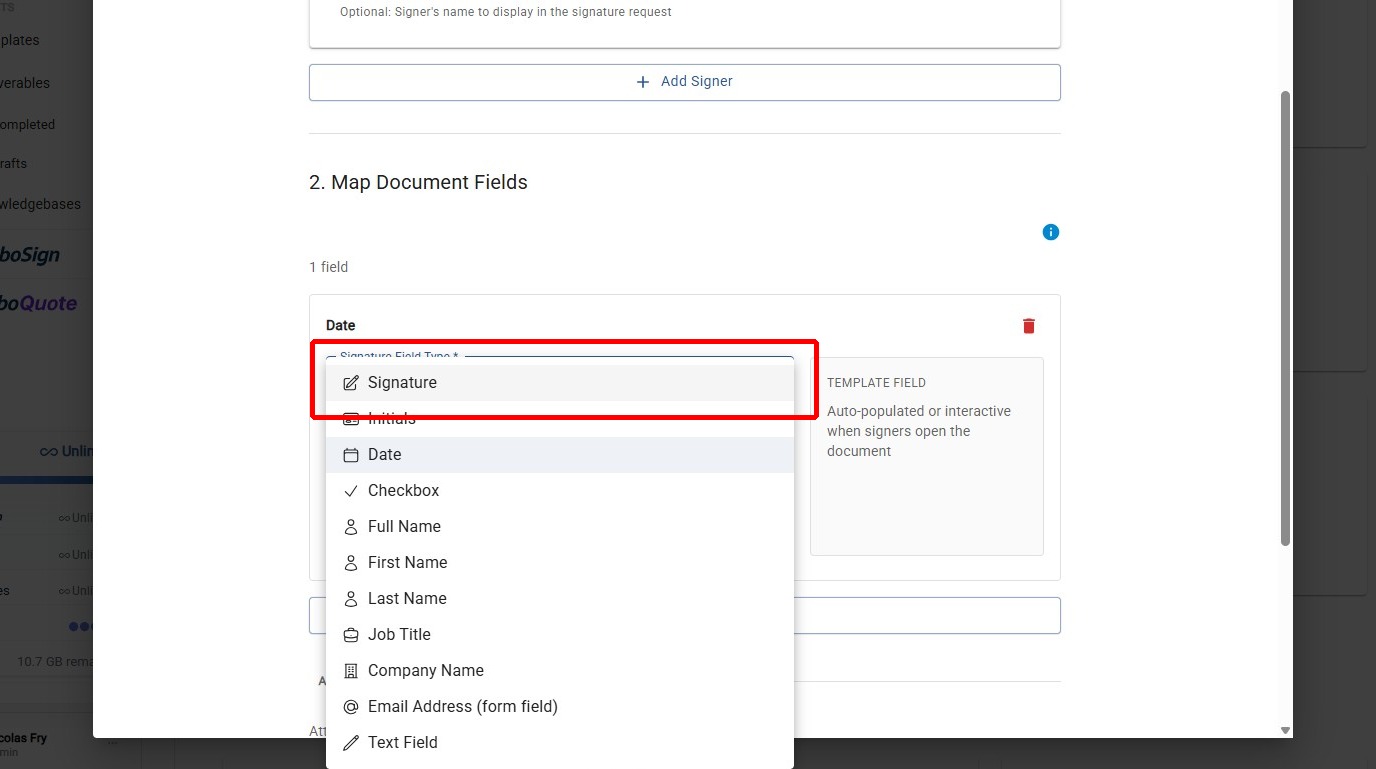Click Add Signer
1376x769 pixels.
[x=685, y=81]
